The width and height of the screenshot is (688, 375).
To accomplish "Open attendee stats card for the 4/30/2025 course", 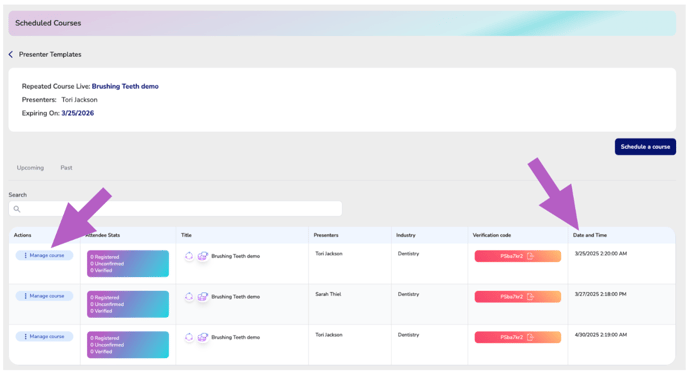I will click(128, 345).
